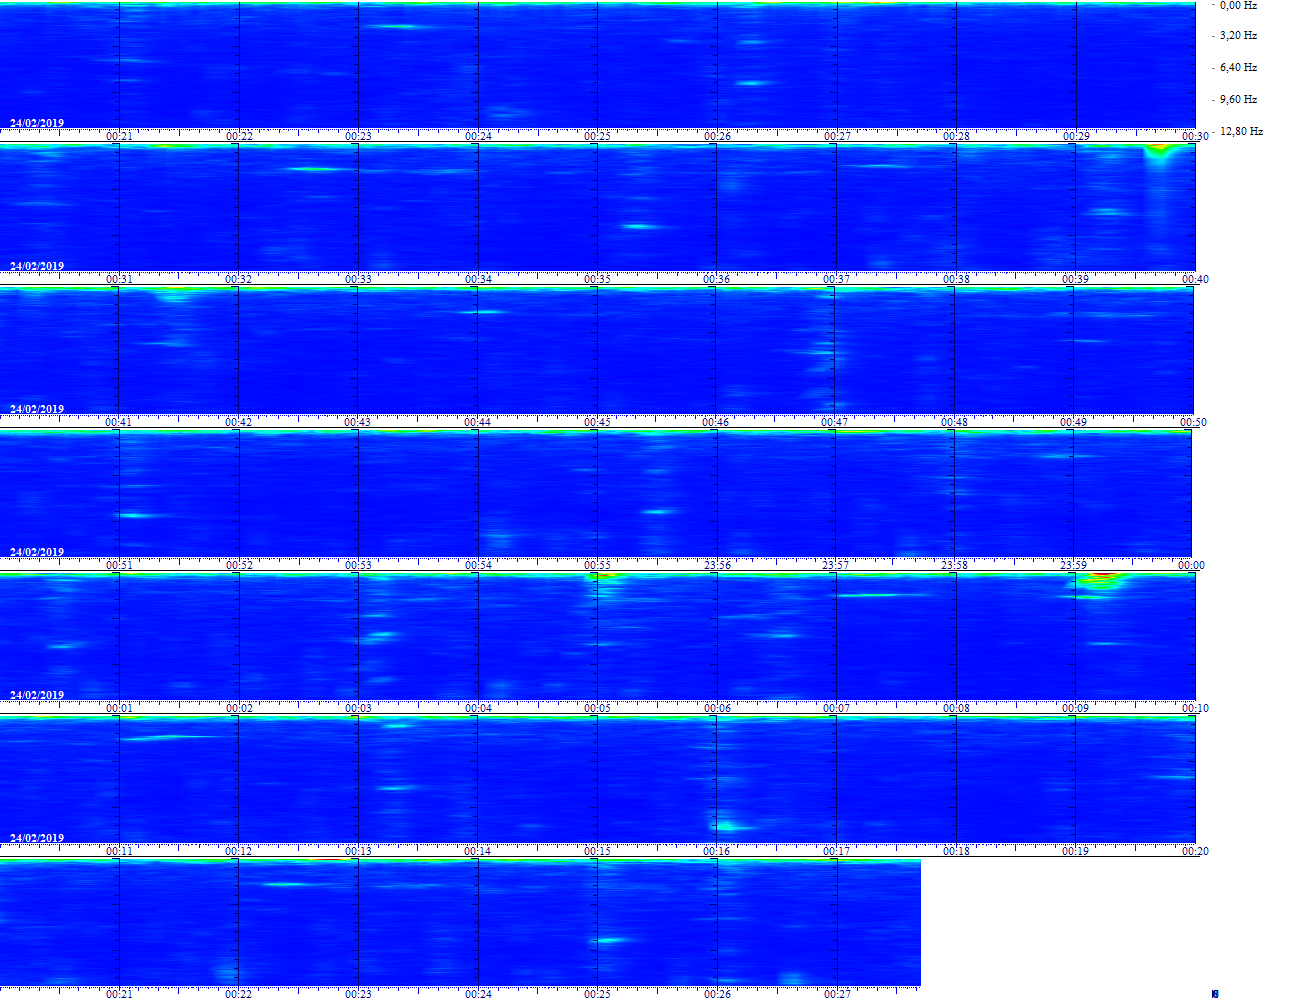
Task: Pick the 00:14 time label
Action: click(x=478, y=851)
